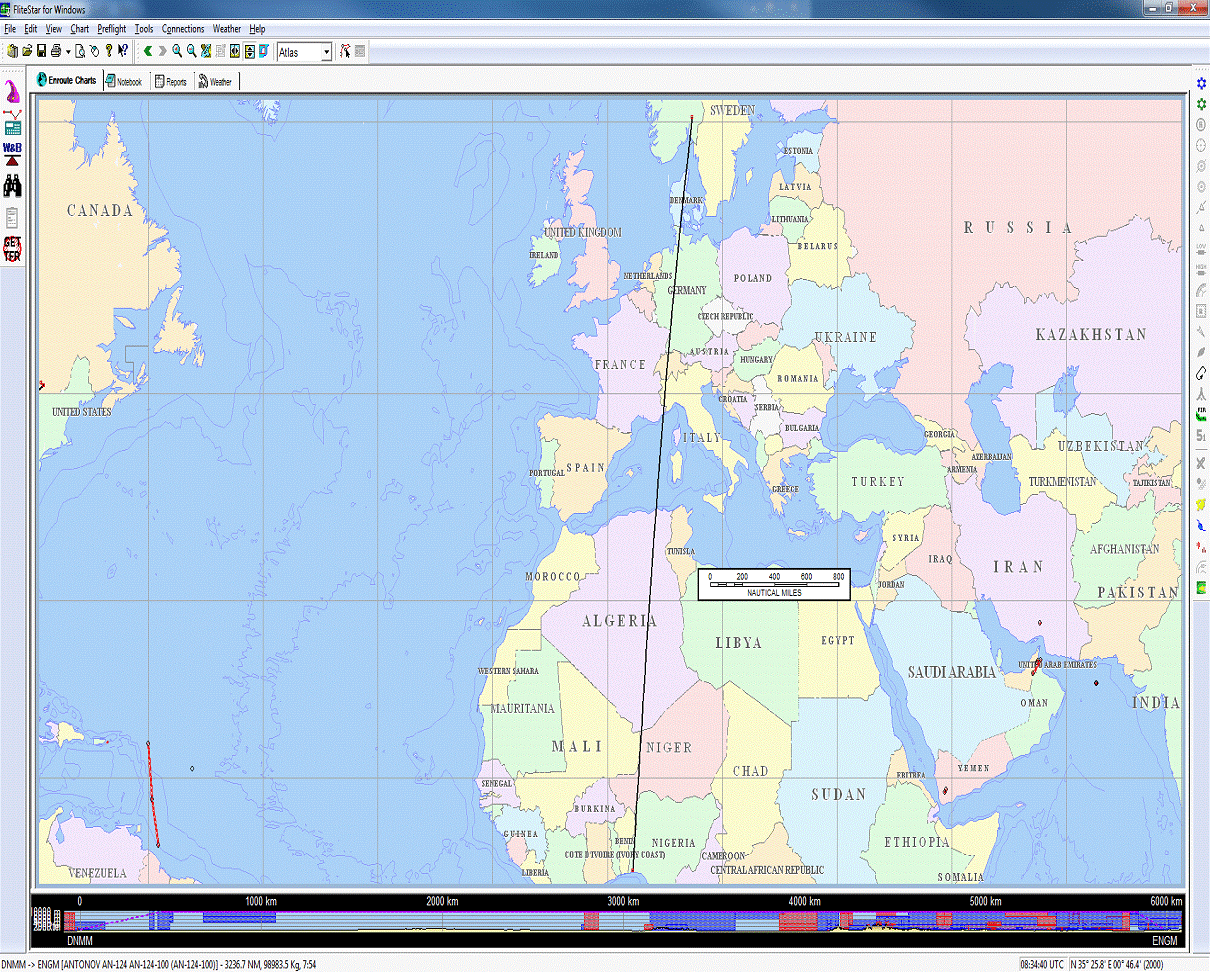Click the zoom in magnifier
1210x972 pixels.
(177, 51)
